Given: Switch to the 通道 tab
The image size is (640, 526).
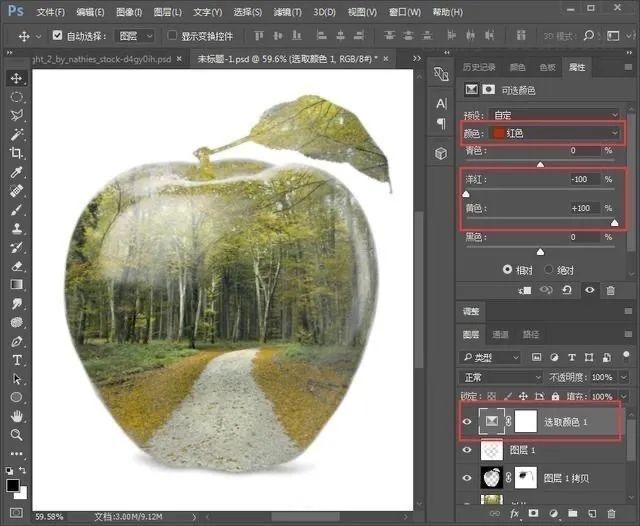Looking at the screenshot, I should click(x=500, y=335).
